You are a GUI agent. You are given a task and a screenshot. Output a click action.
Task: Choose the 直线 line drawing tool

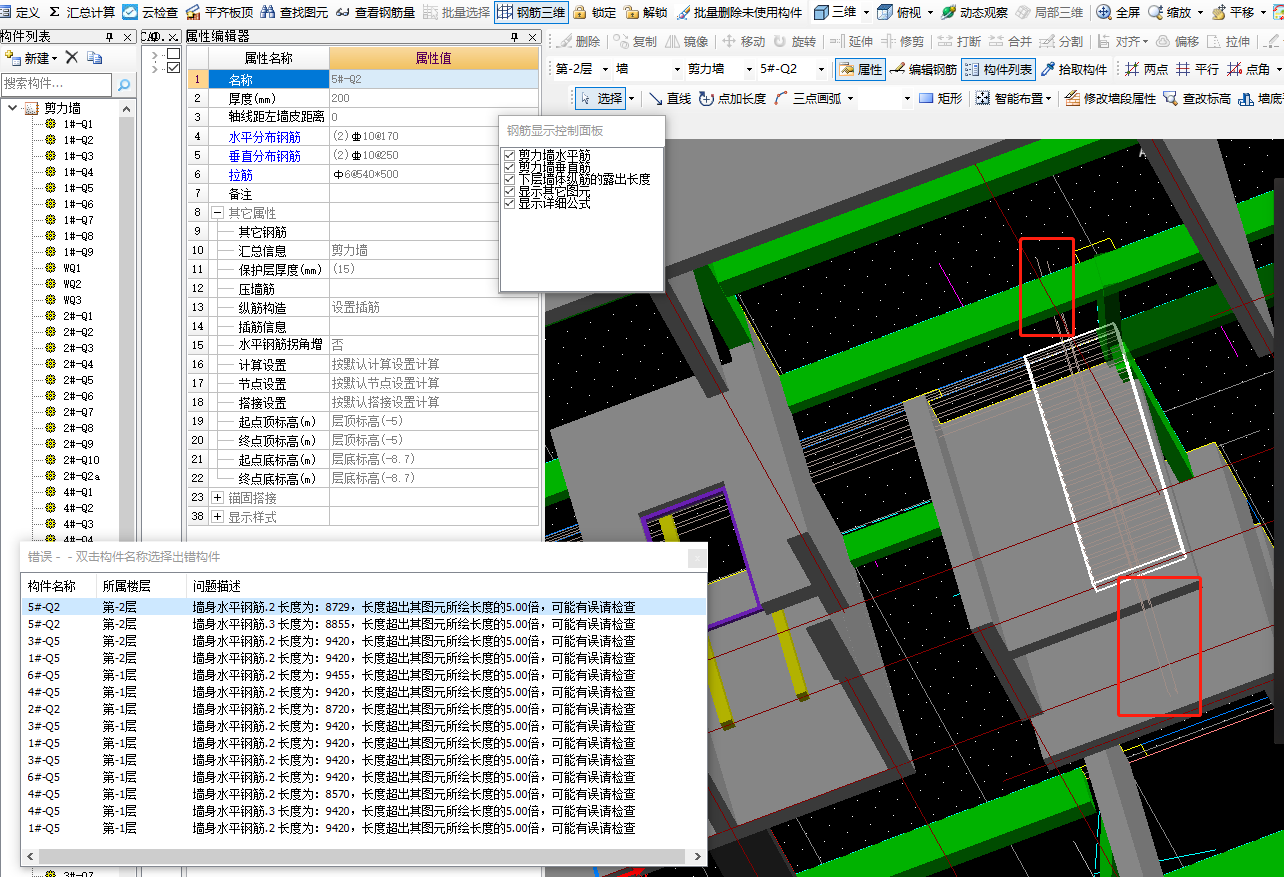click(669, 98)
